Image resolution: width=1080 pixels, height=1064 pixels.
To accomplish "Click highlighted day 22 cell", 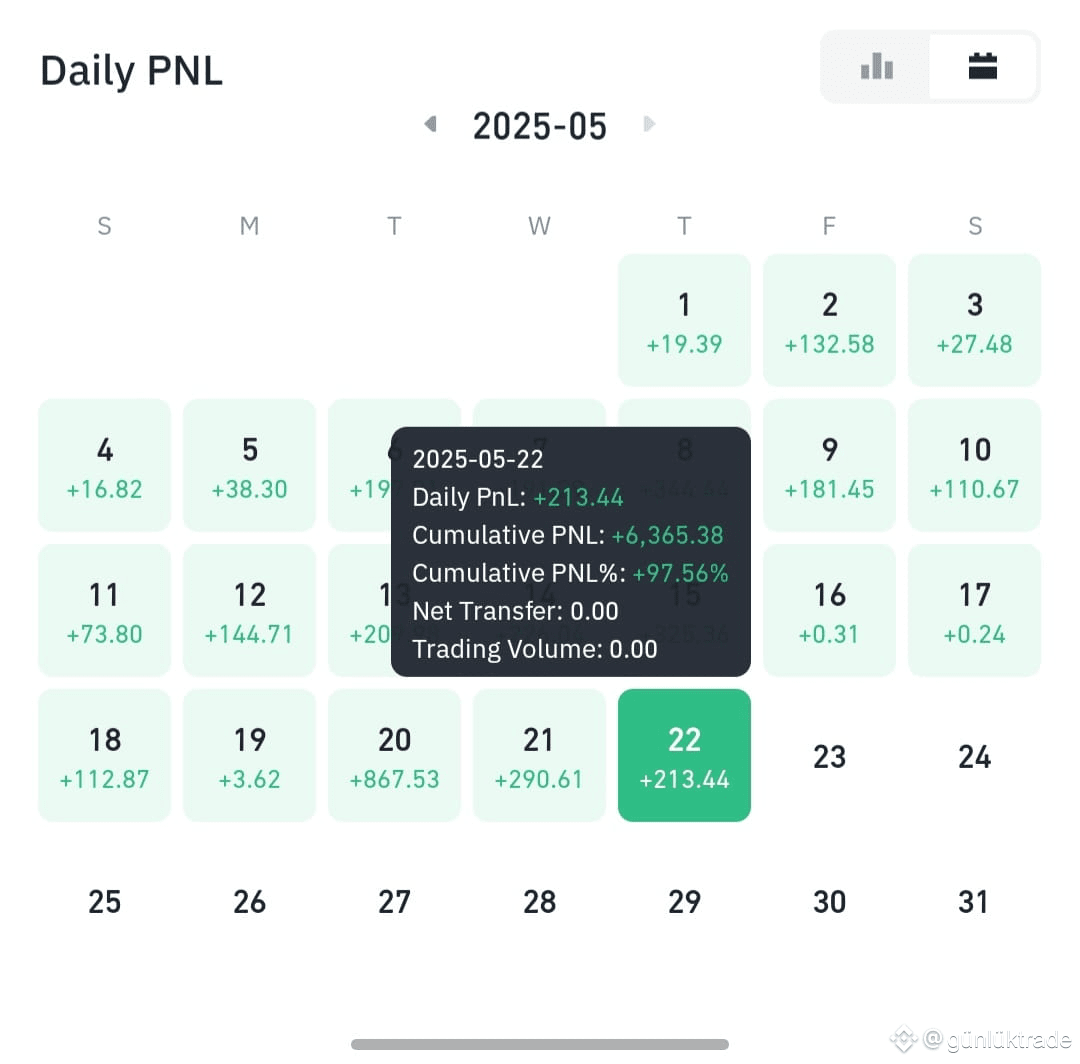I will point(684,755).
